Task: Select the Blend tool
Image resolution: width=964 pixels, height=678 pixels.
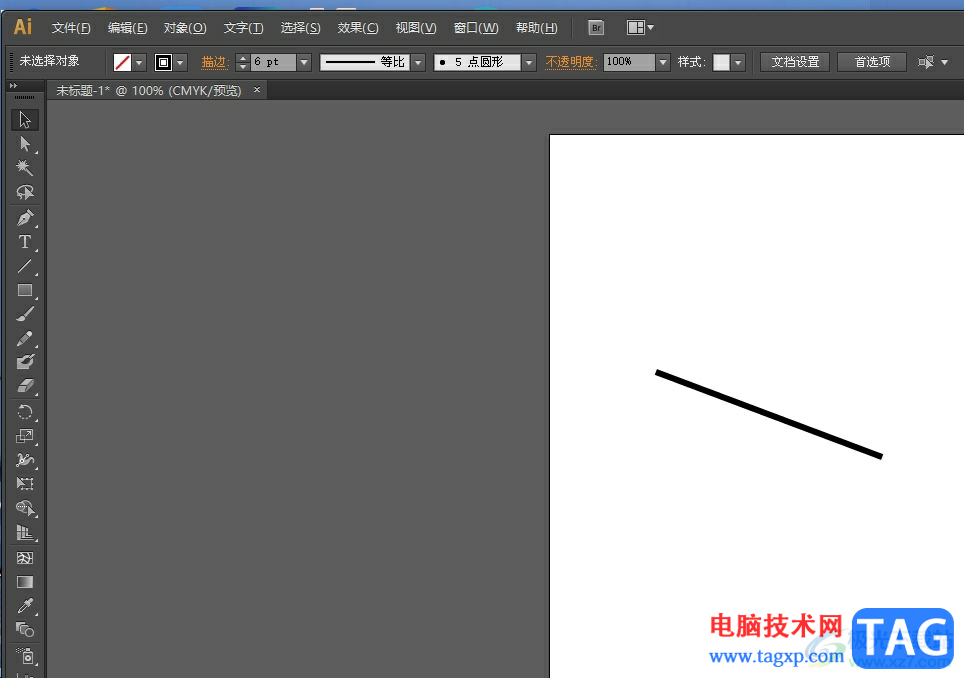Action: point(25,630)
